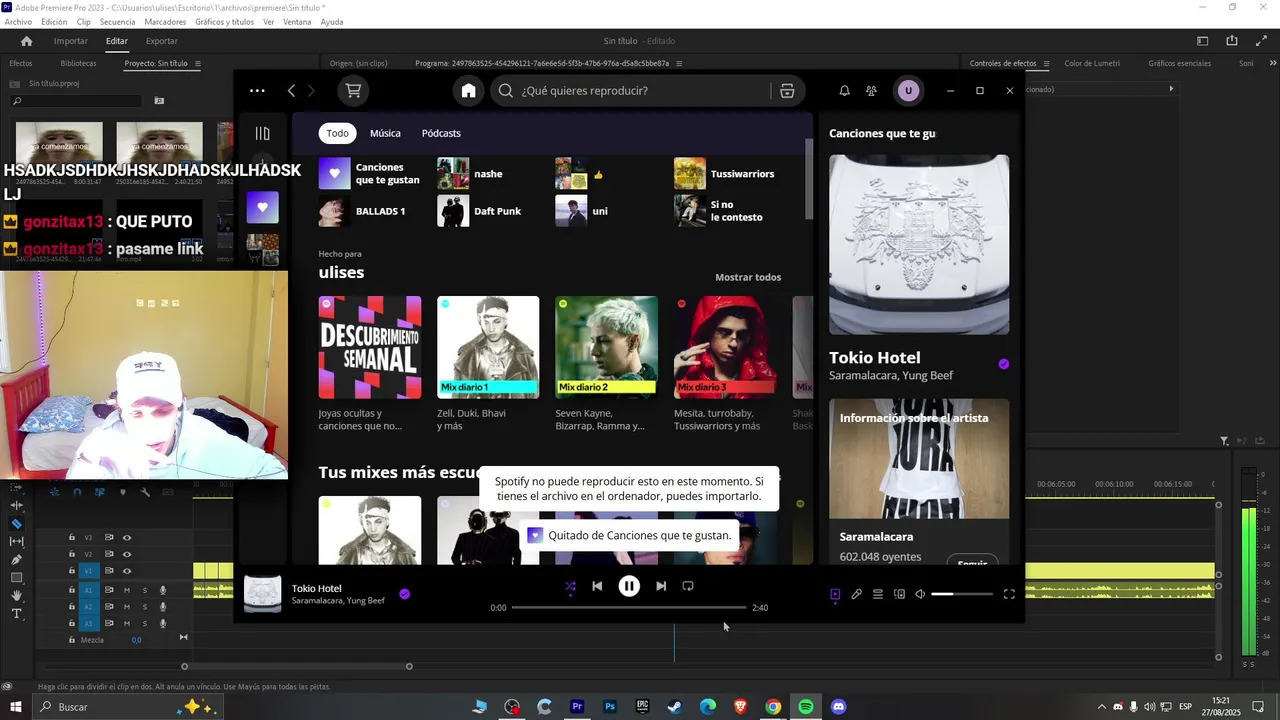Open Proyecto panel menu icon
The width and height of the screenshot is (1280, 720).
(198, 63)
